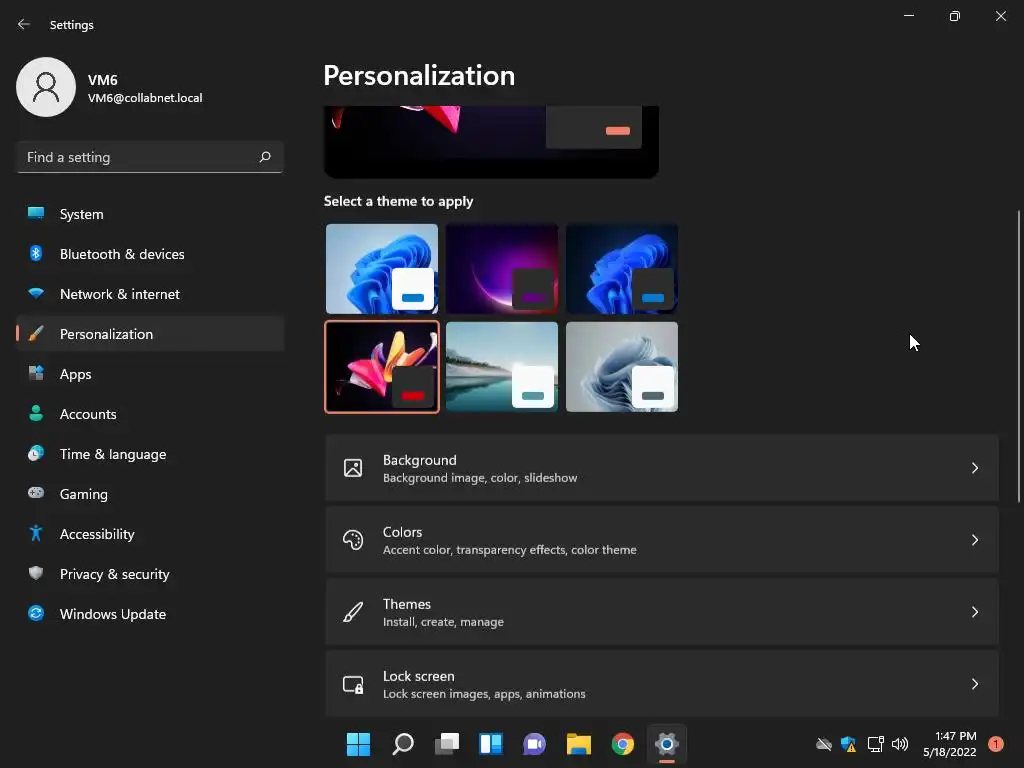Viewport: 1024px width, 768px height.
Task: Click the search magnifier in Find a setting
Action: coord(264,157)
